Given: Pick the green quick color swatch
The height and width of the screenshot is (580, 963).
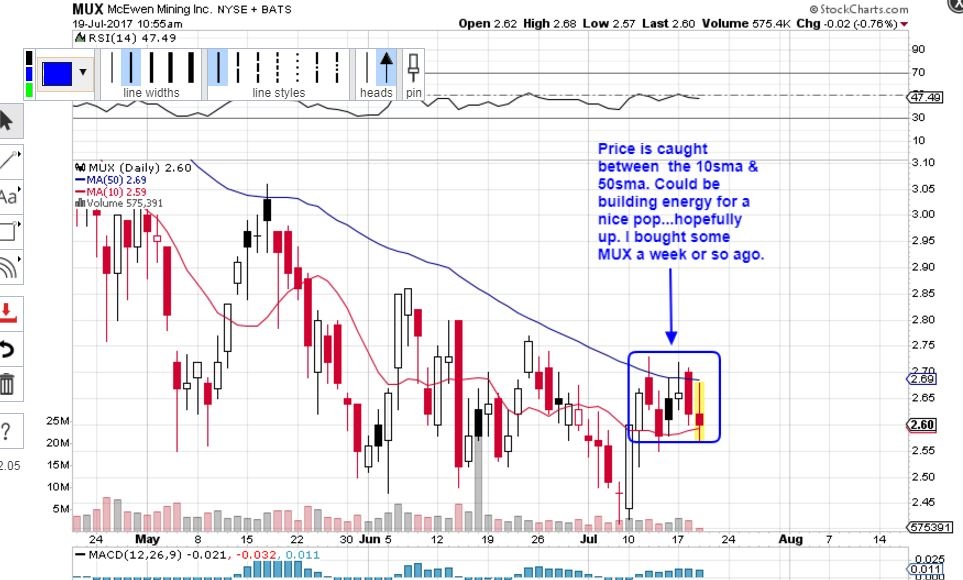Looking at the screenshot, I should (29, 90).
